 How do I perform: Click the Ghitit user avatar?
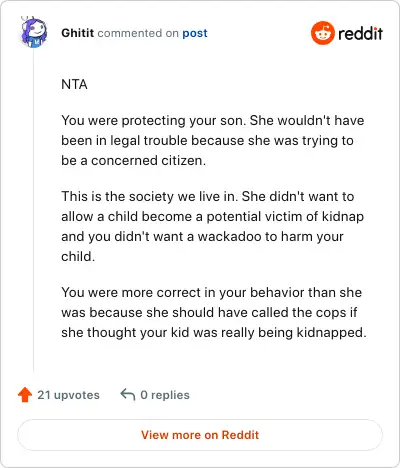click(34, 32)
